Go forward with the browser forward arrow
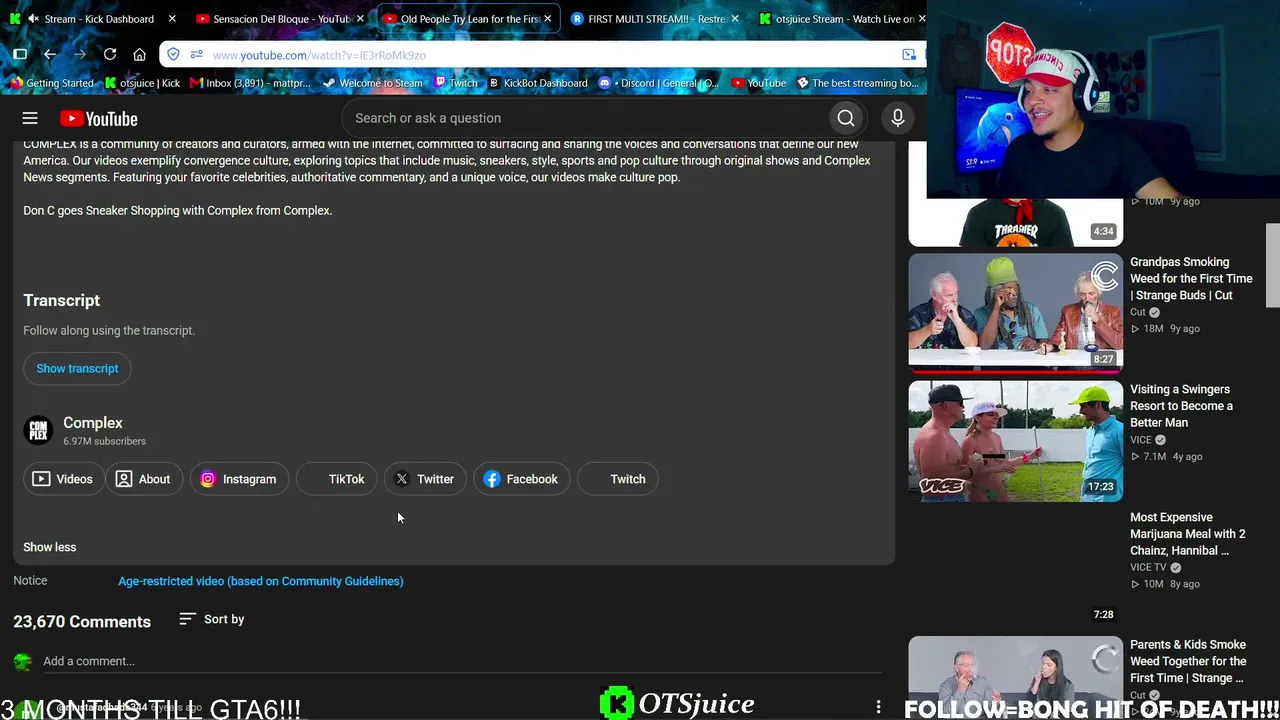This screenshot has width=1280, height=720. (x=80, y=54)
